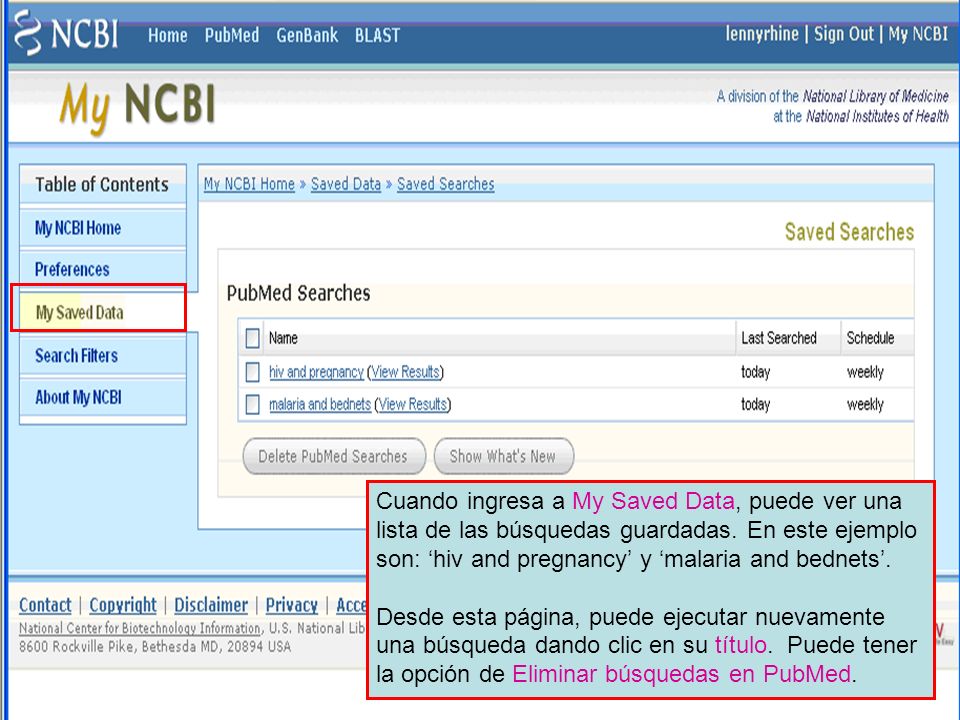Viewport: 960px width, 720px height.
Task: Click the Rockville Pike address text
Action: (155, 647)
